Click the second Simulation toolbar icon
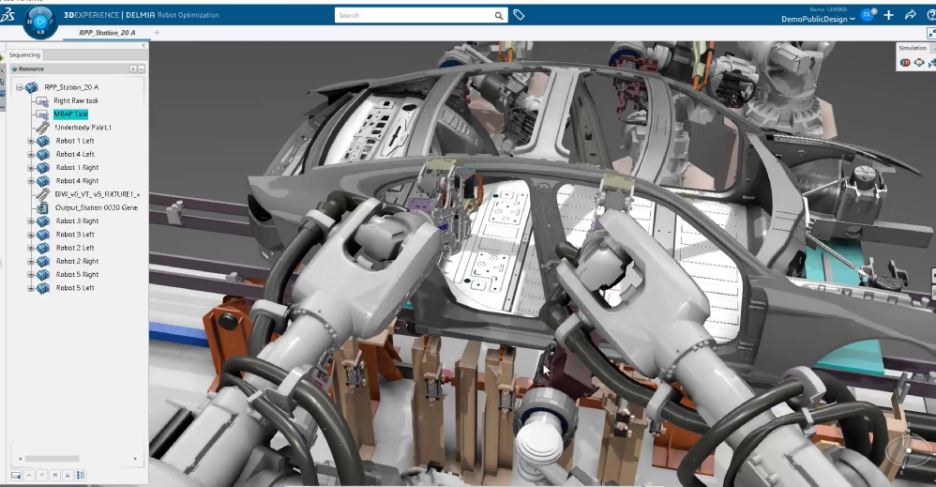Viewport: 936px width, 487px height. coord(919,62)
